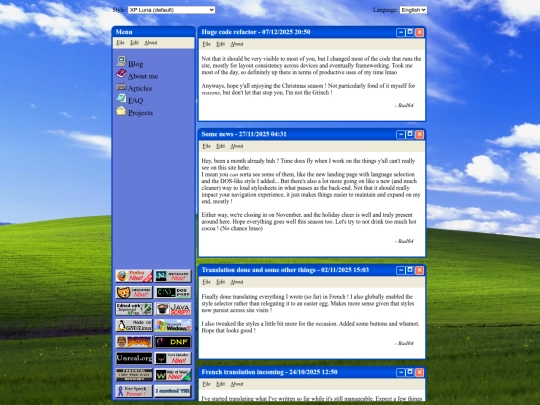This screenshot has height=405, width=540.
Task: Open Edit menu in Translation done window
Action: click(x=220, y=282)
